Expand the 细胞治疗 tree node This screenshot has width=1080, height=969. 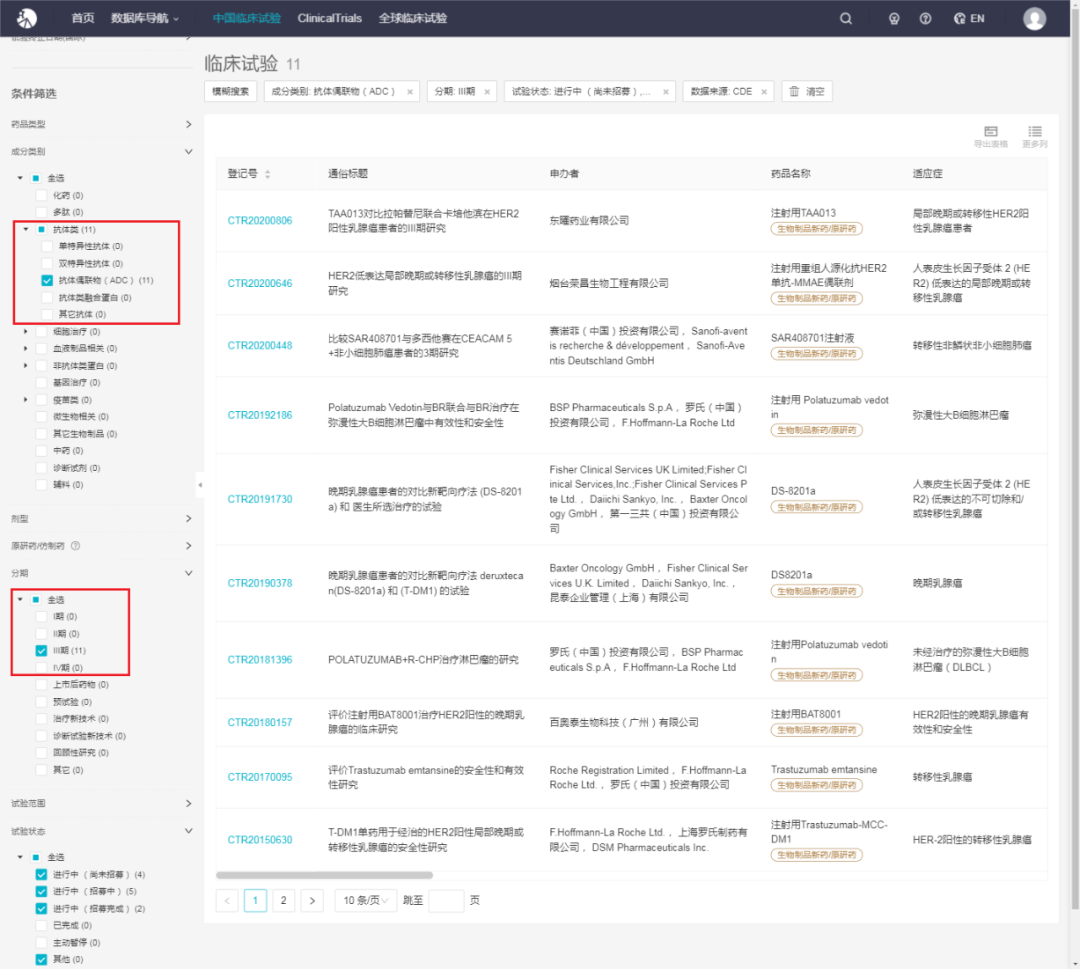[25, 331]
